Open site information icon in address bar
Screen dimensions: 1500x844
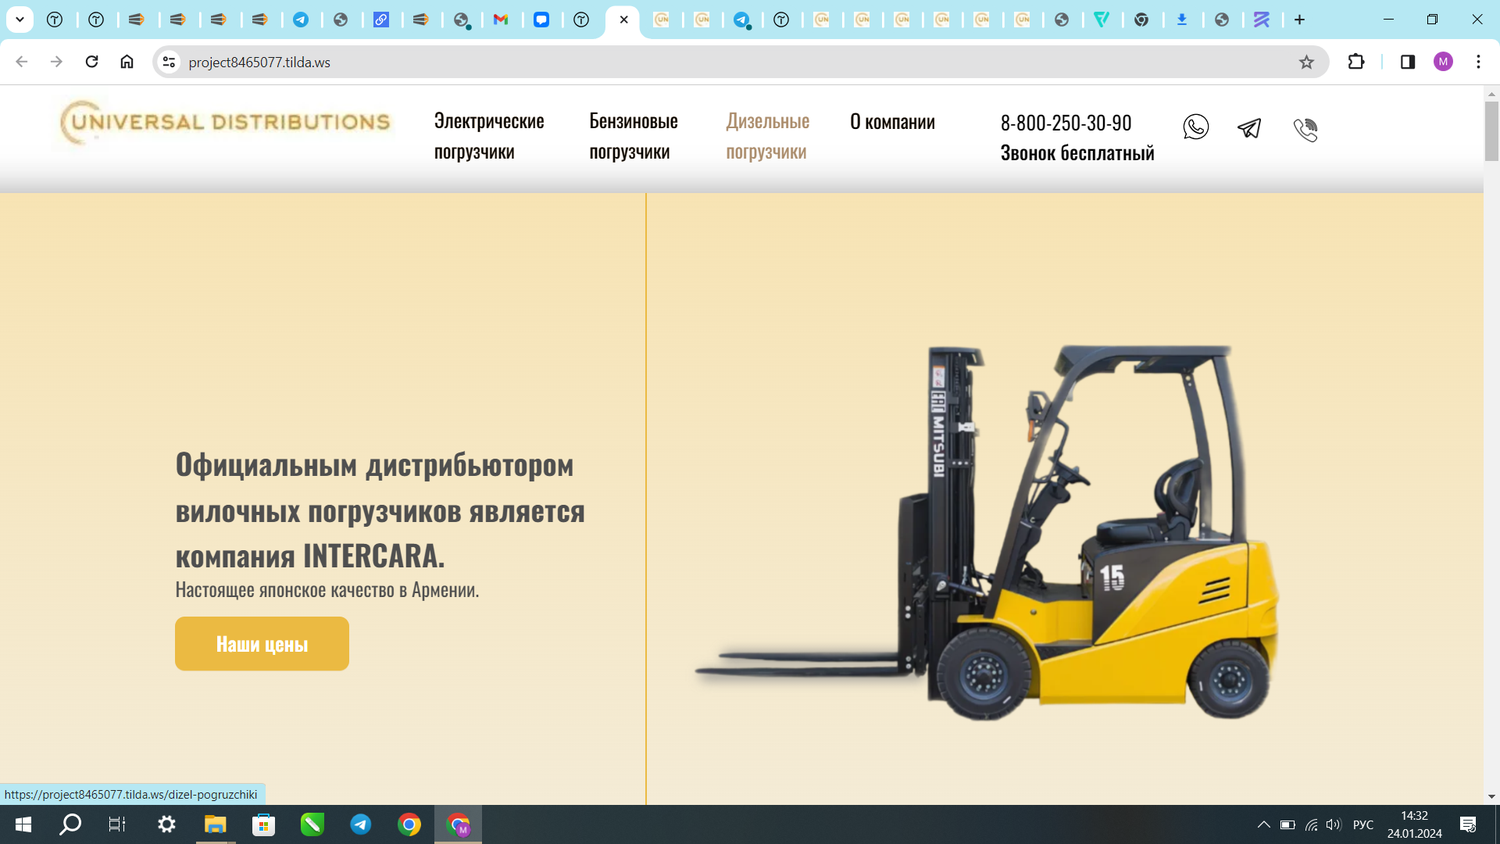(x=169, y=62)
